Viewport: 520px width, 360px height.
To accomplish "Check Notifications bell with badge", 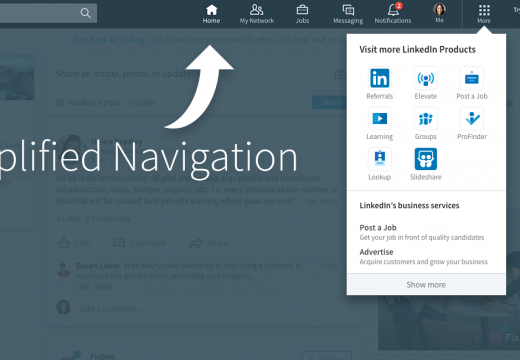I will [393, 14].
